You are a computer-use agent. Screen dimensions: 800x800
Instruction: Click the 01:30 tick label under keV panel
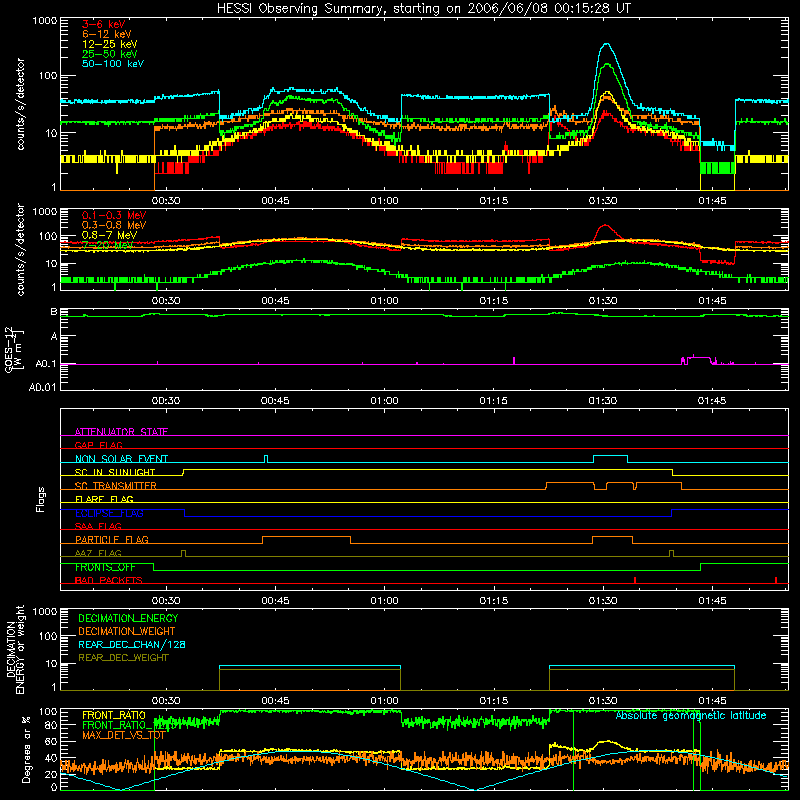coord(603,201)
